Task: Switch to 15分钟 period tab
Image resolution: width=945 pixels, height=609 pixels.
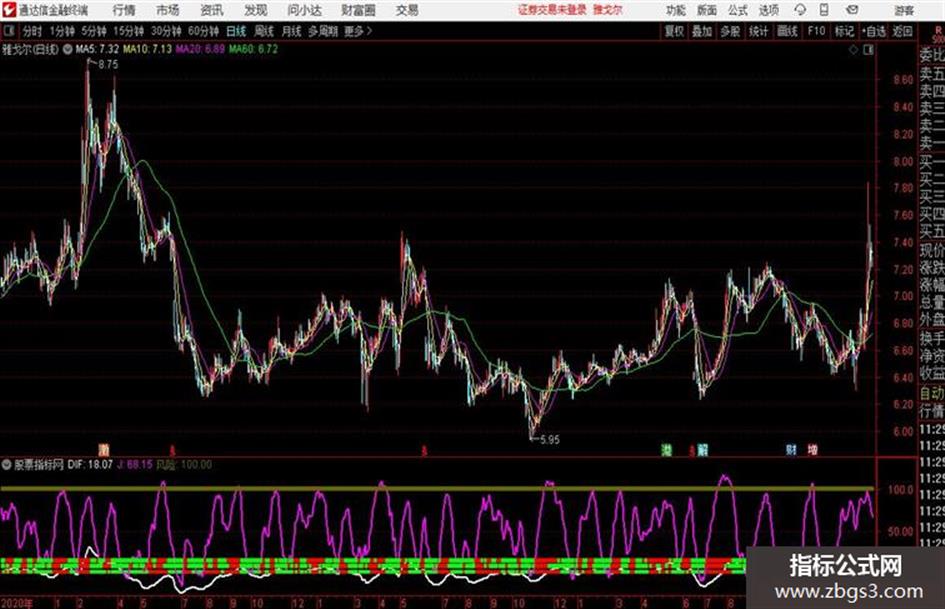Action: pyautogui.click(x=129, y=31)
